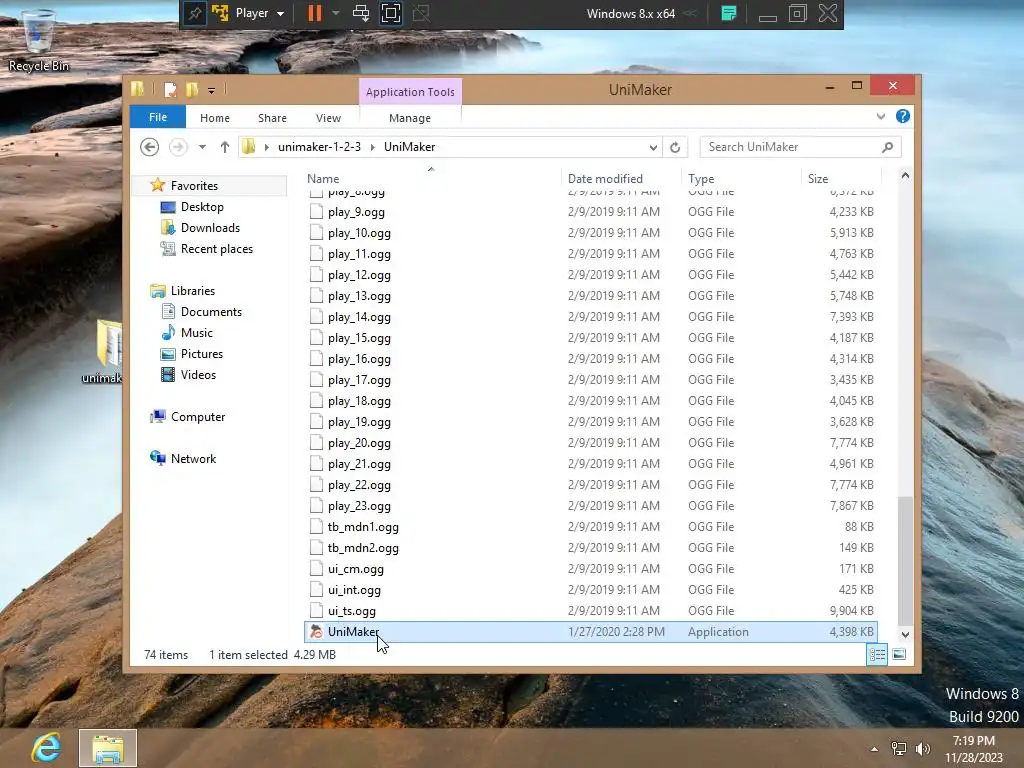Open the green VMware notes icon
The height and width of the screenshot is (768, 1024).
[x=729, y=13]
